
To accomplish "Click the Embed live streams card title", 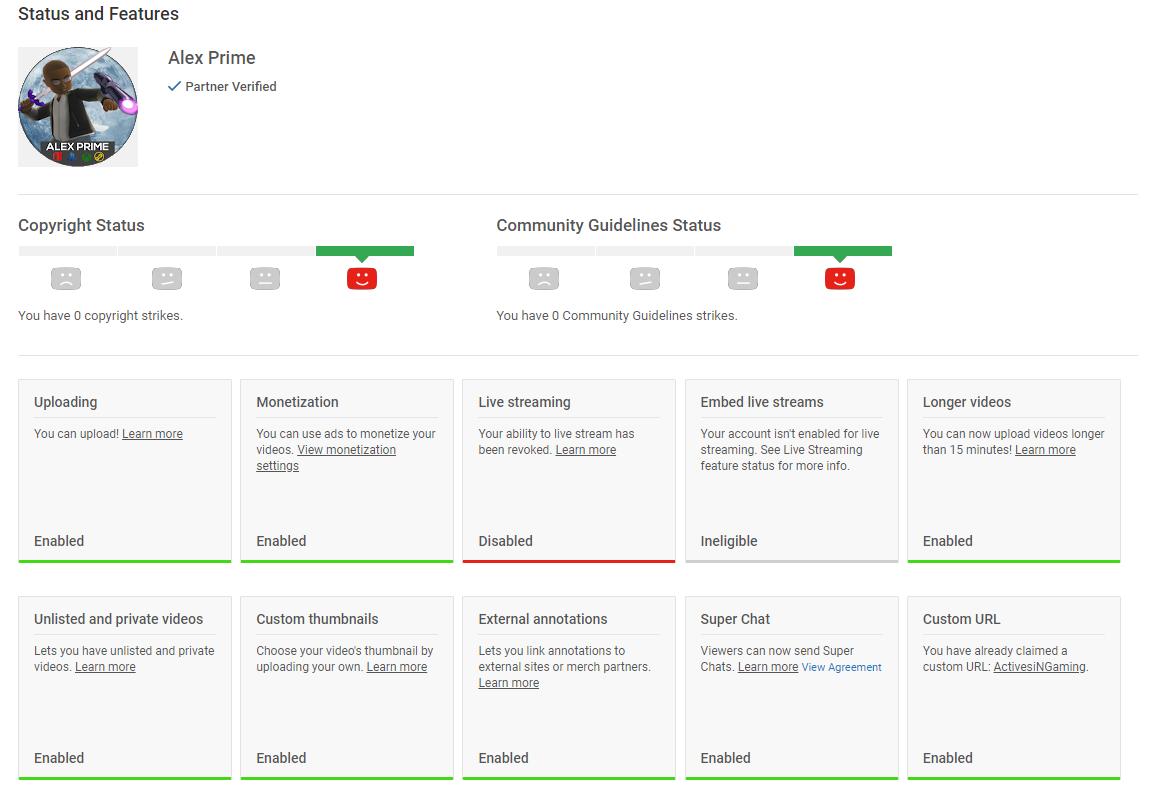I will coord(761,402).
